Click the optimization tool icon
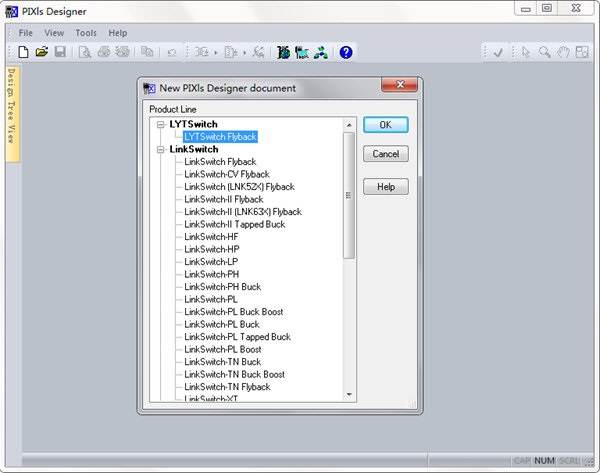 pos(258,52)
